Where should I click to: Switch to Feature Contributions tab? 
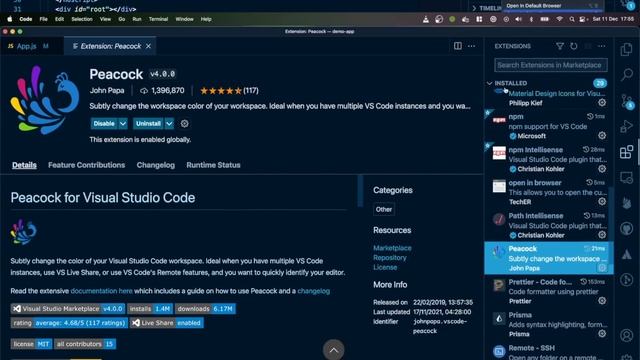tap(87, 165)
